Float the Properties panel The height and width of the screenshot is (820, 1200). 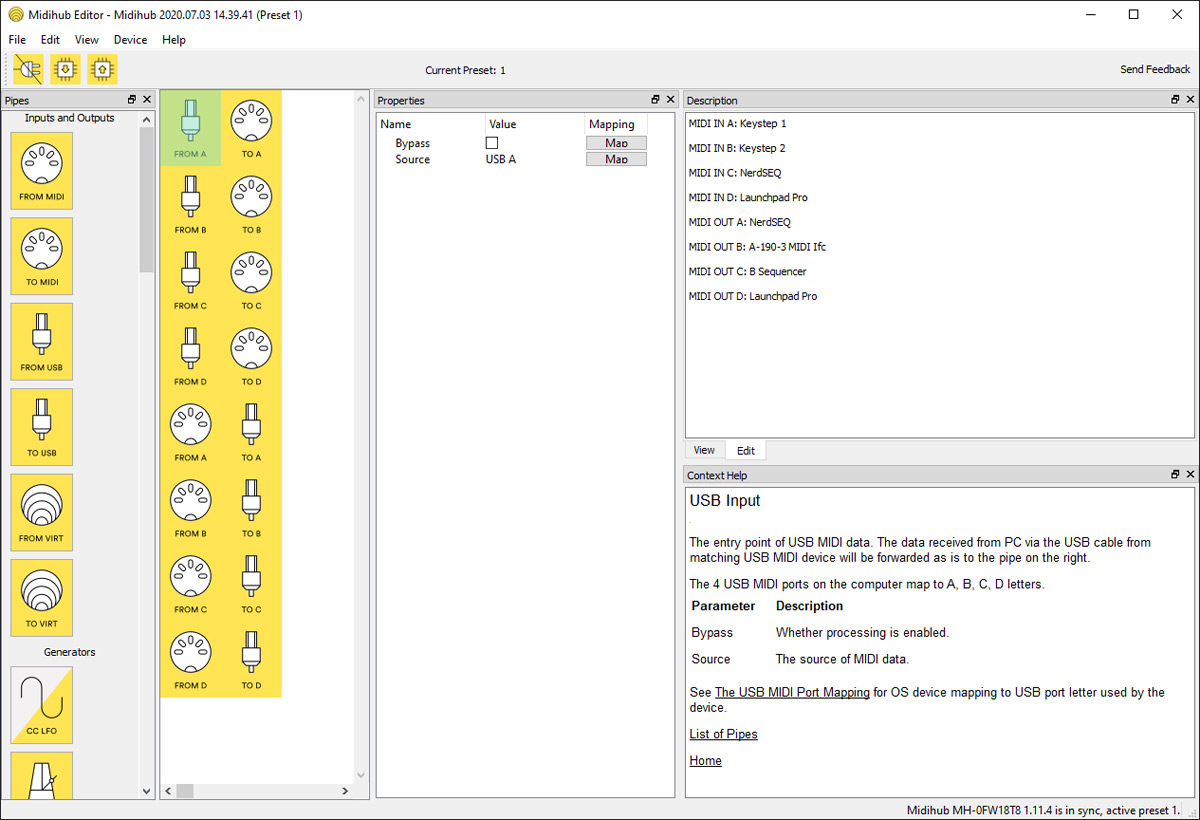(655, 100)
